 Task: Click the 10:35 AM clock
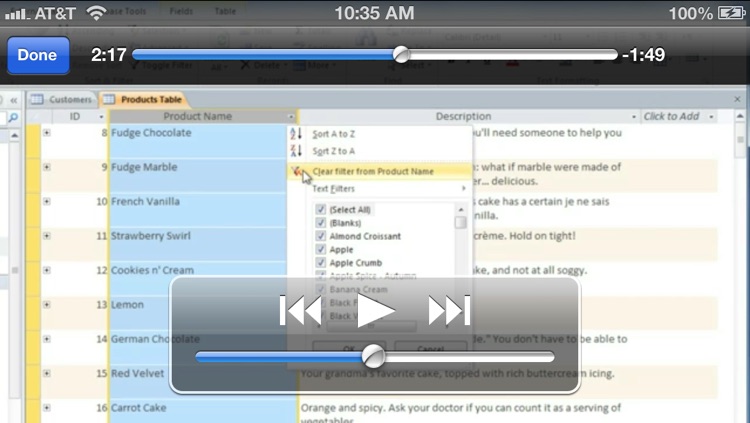pyautogui.click(x=375, y=13)
